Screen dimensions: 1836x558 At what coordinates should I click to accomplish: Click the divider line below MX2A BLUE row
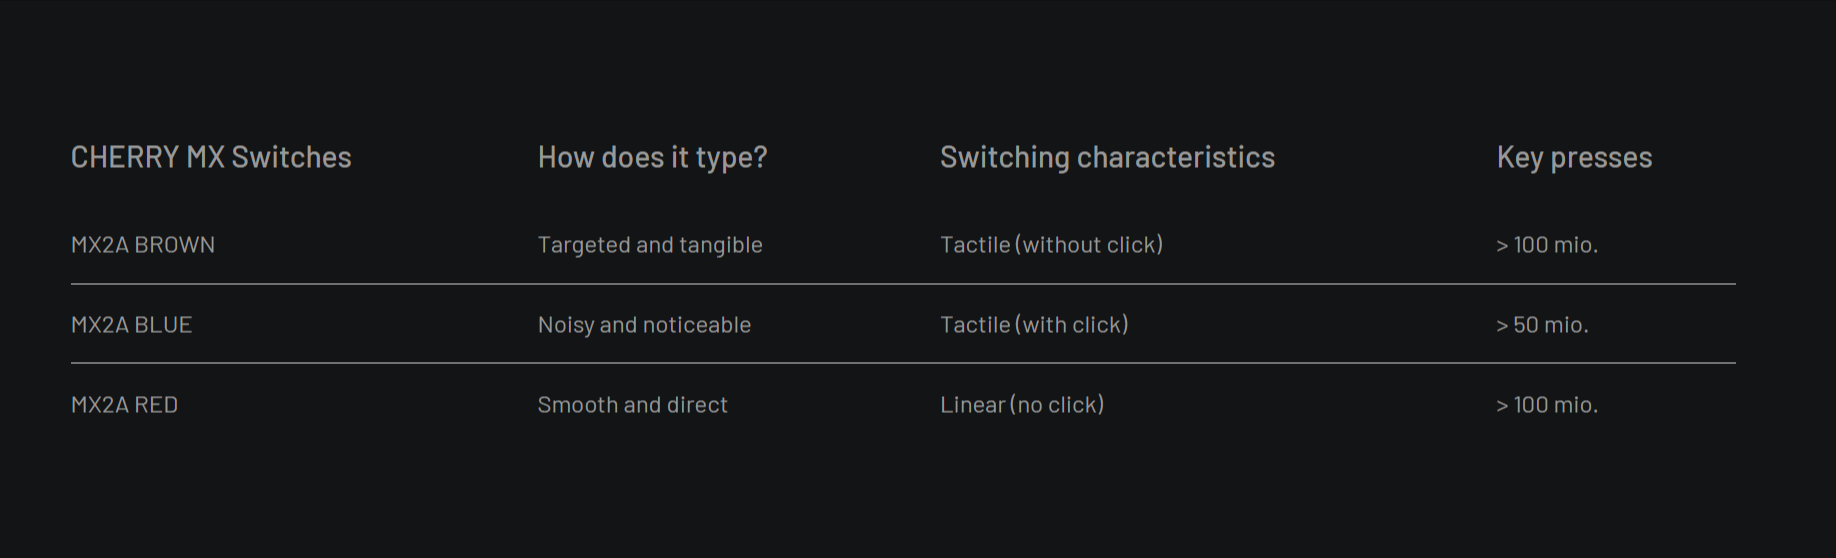point(903,363)
